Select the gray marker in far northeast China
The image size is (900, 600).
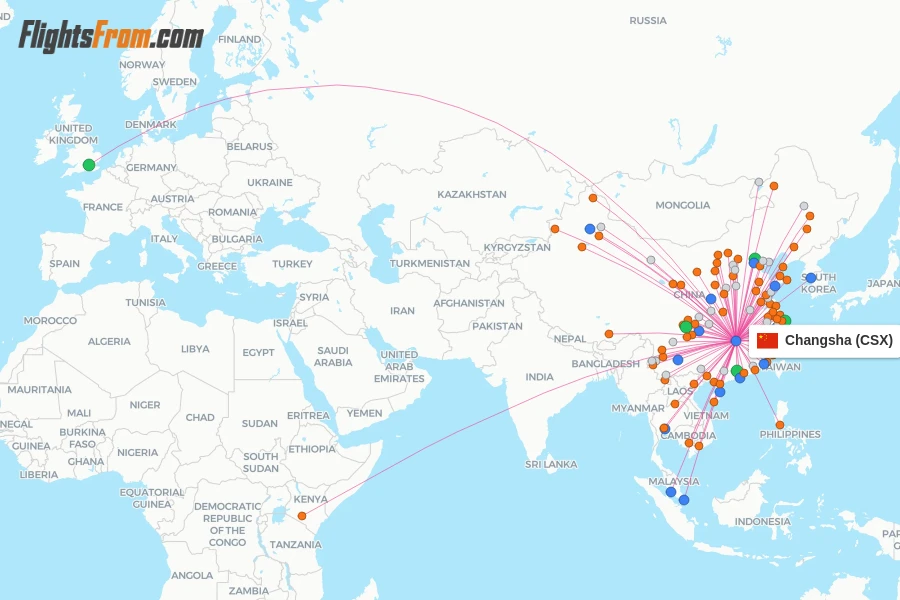tap(804, 206)
